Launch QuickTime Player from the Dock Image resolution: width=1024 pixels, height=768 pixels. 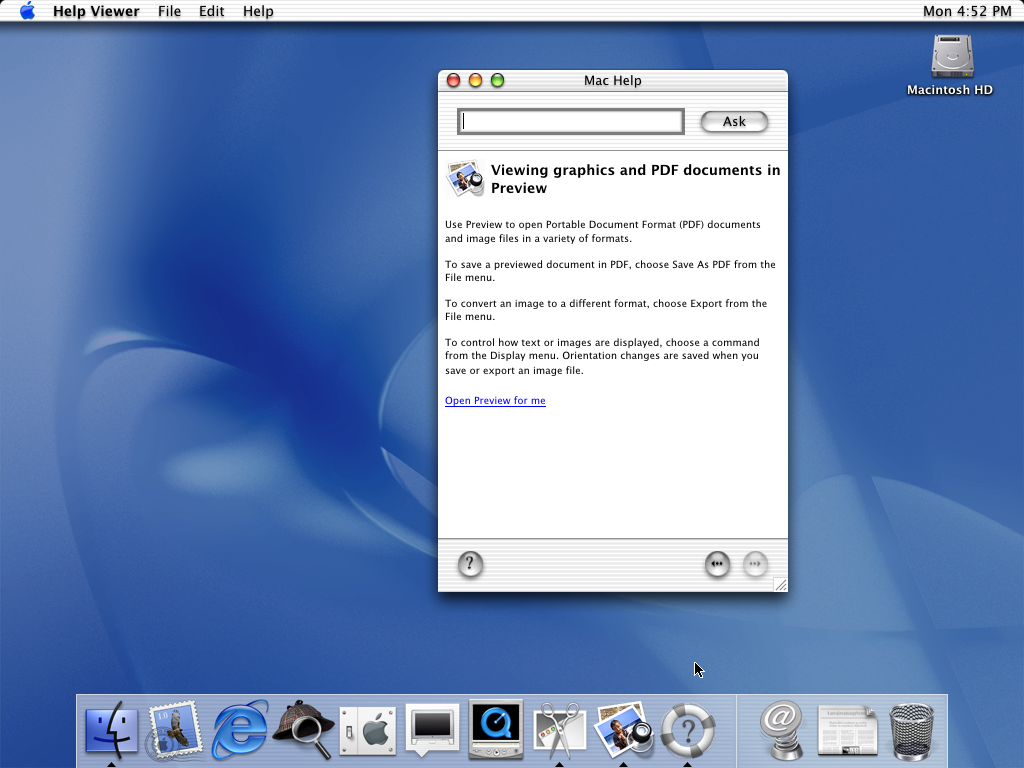496,729
